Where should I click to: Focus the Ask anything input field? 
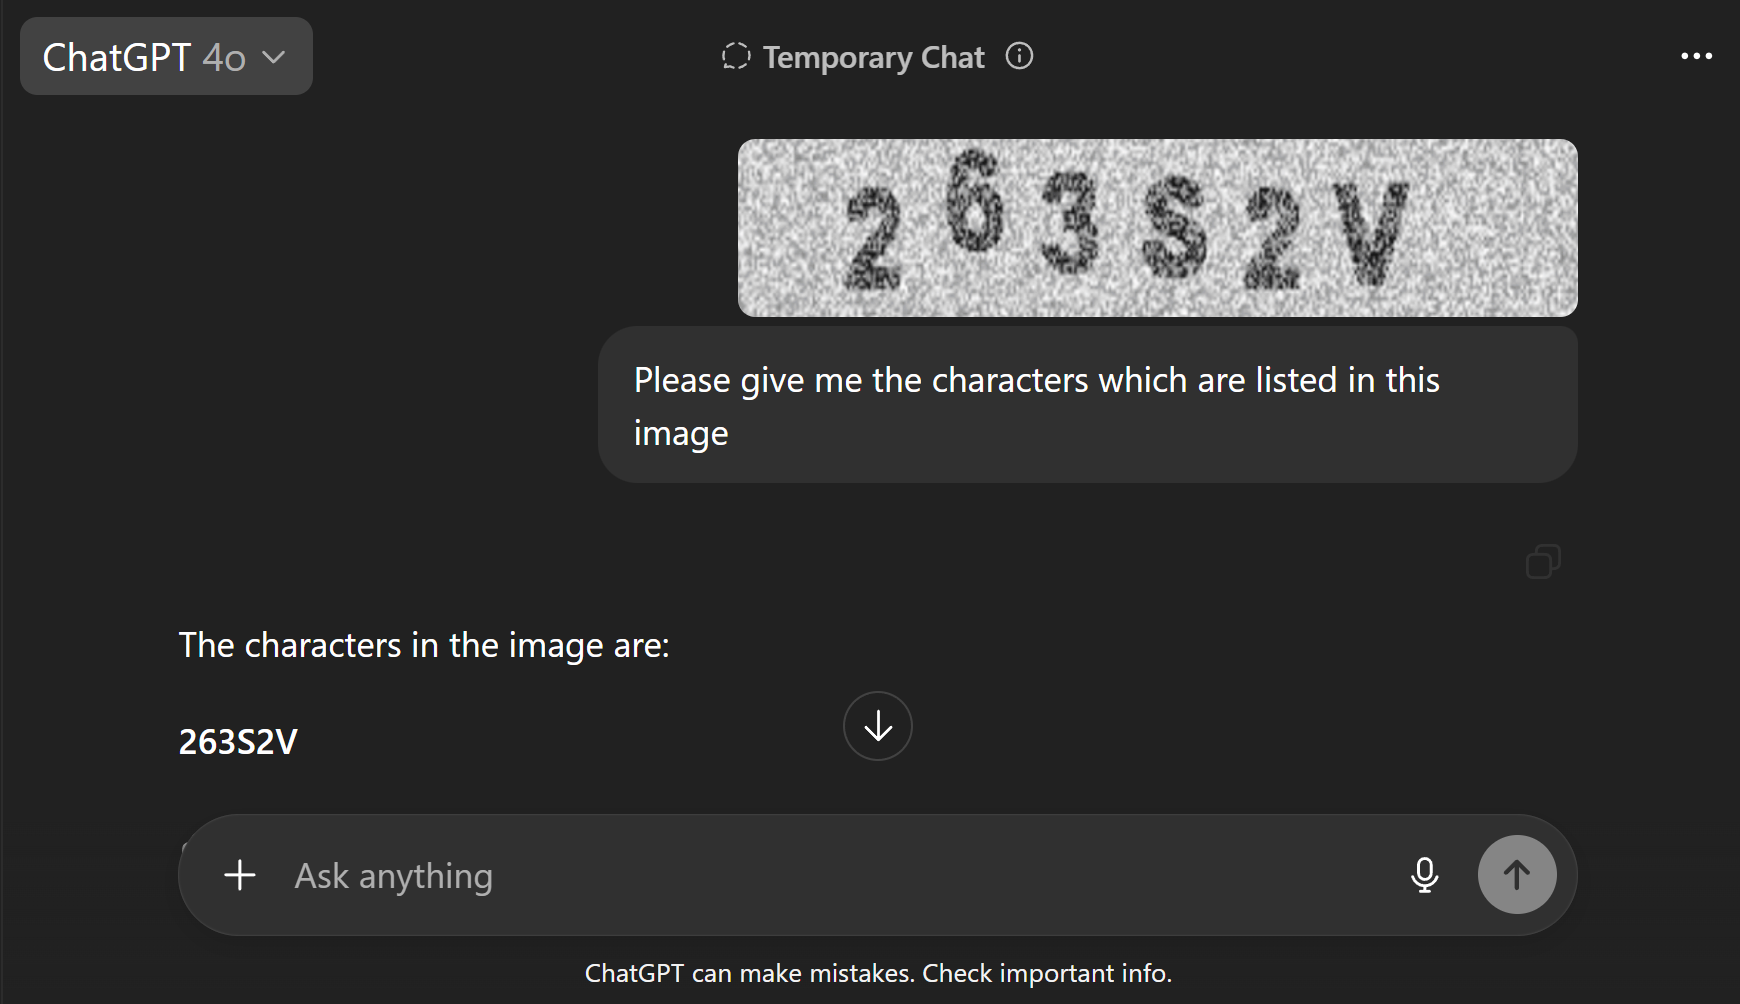tap(840, 876)
